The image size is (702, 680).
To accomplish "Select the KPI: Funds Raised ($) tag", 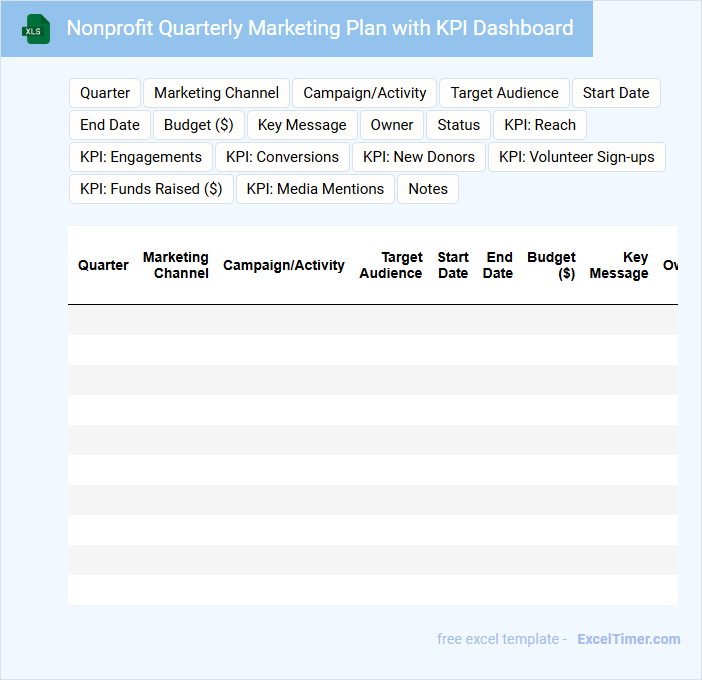I will click(x=151, y=189).
